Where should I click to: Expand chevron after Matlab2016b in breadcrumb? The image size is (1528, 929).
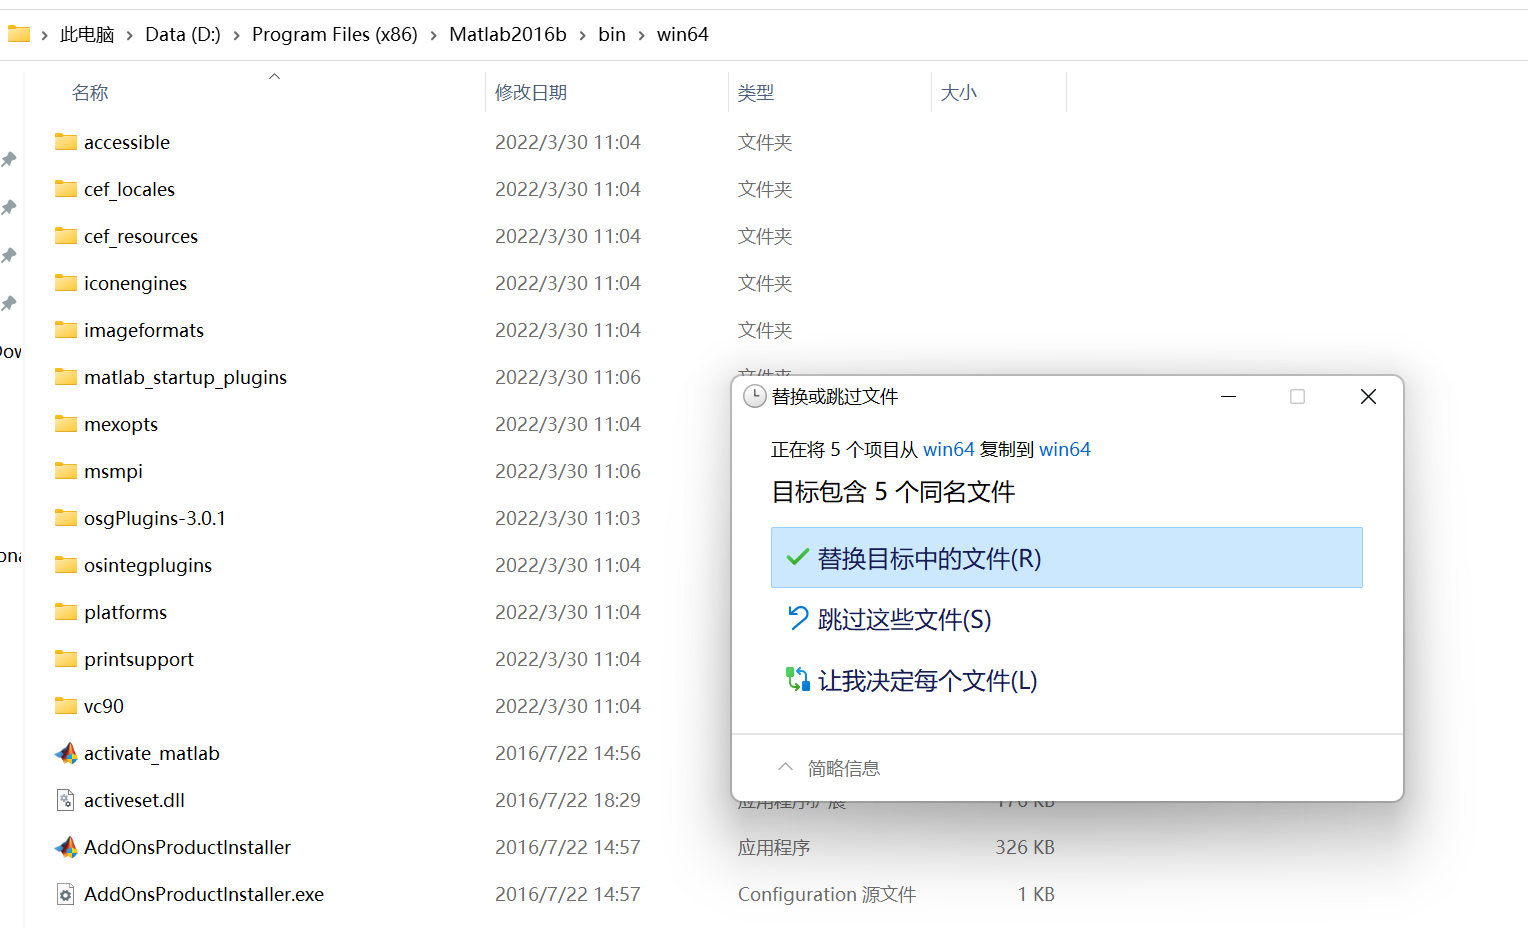(583, 35)
